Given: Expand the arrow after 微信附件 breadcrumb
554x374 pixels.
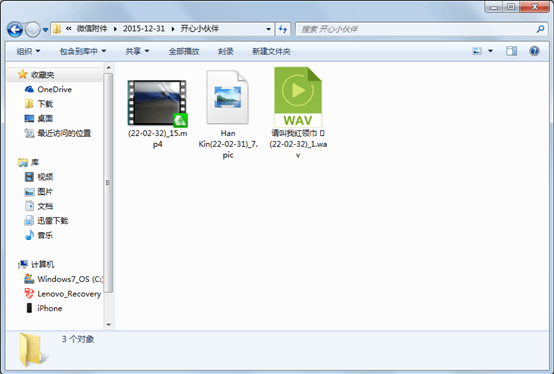Looking at the screenshot, I should [x=115, y=29].
